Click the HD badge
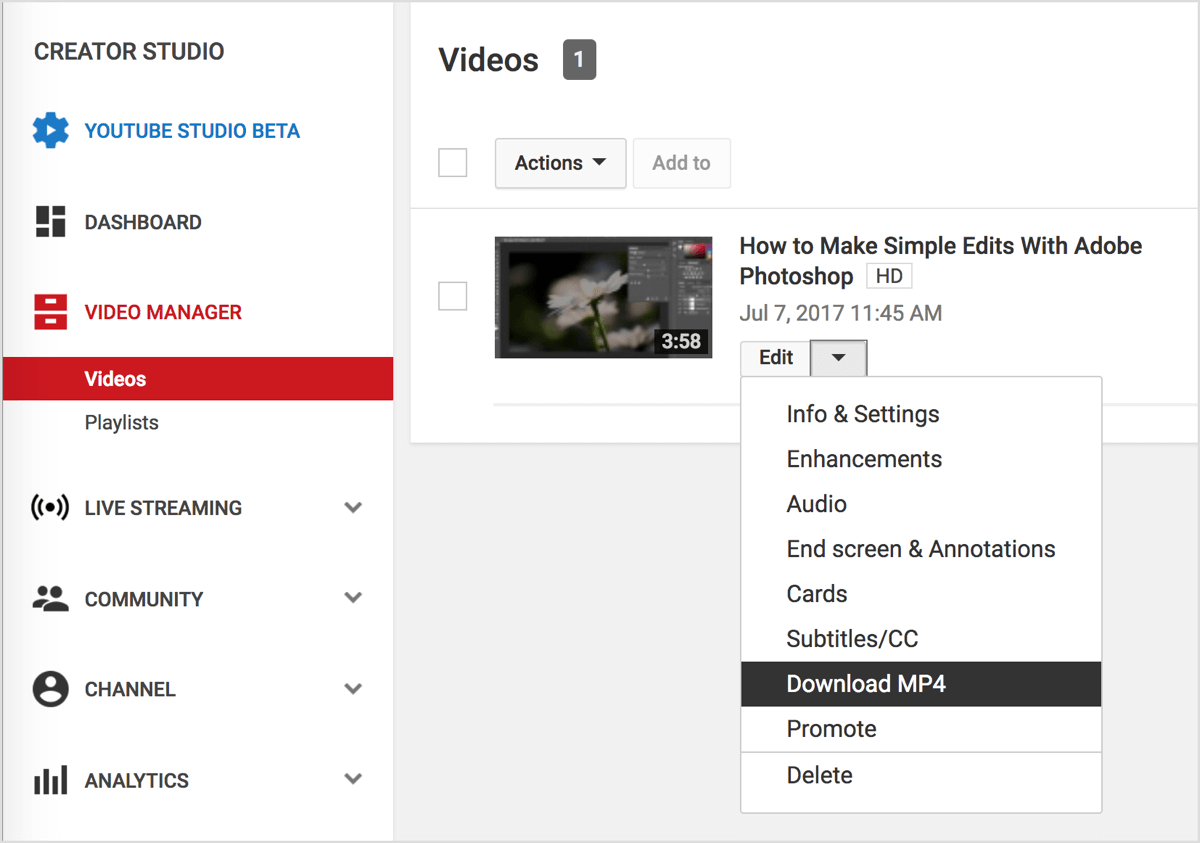This screenshot has width=1200, height=843. click(x=889, y=277)
